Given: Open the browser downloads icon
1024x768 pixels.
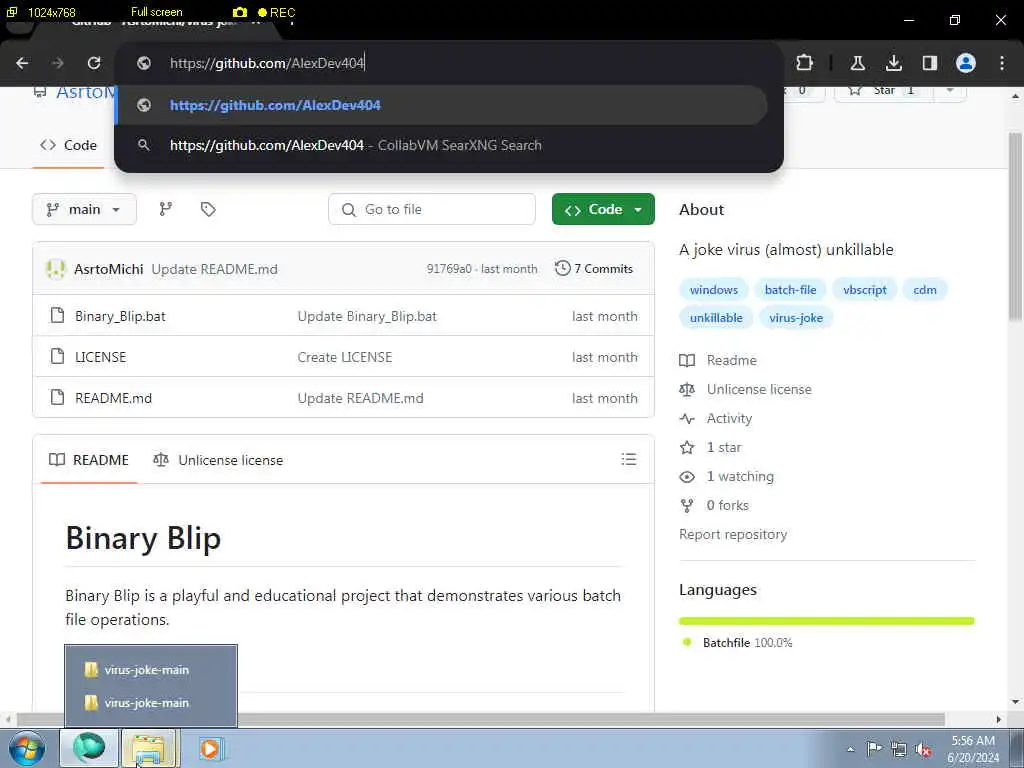Looking at the screenshot, I should (893, 63).
